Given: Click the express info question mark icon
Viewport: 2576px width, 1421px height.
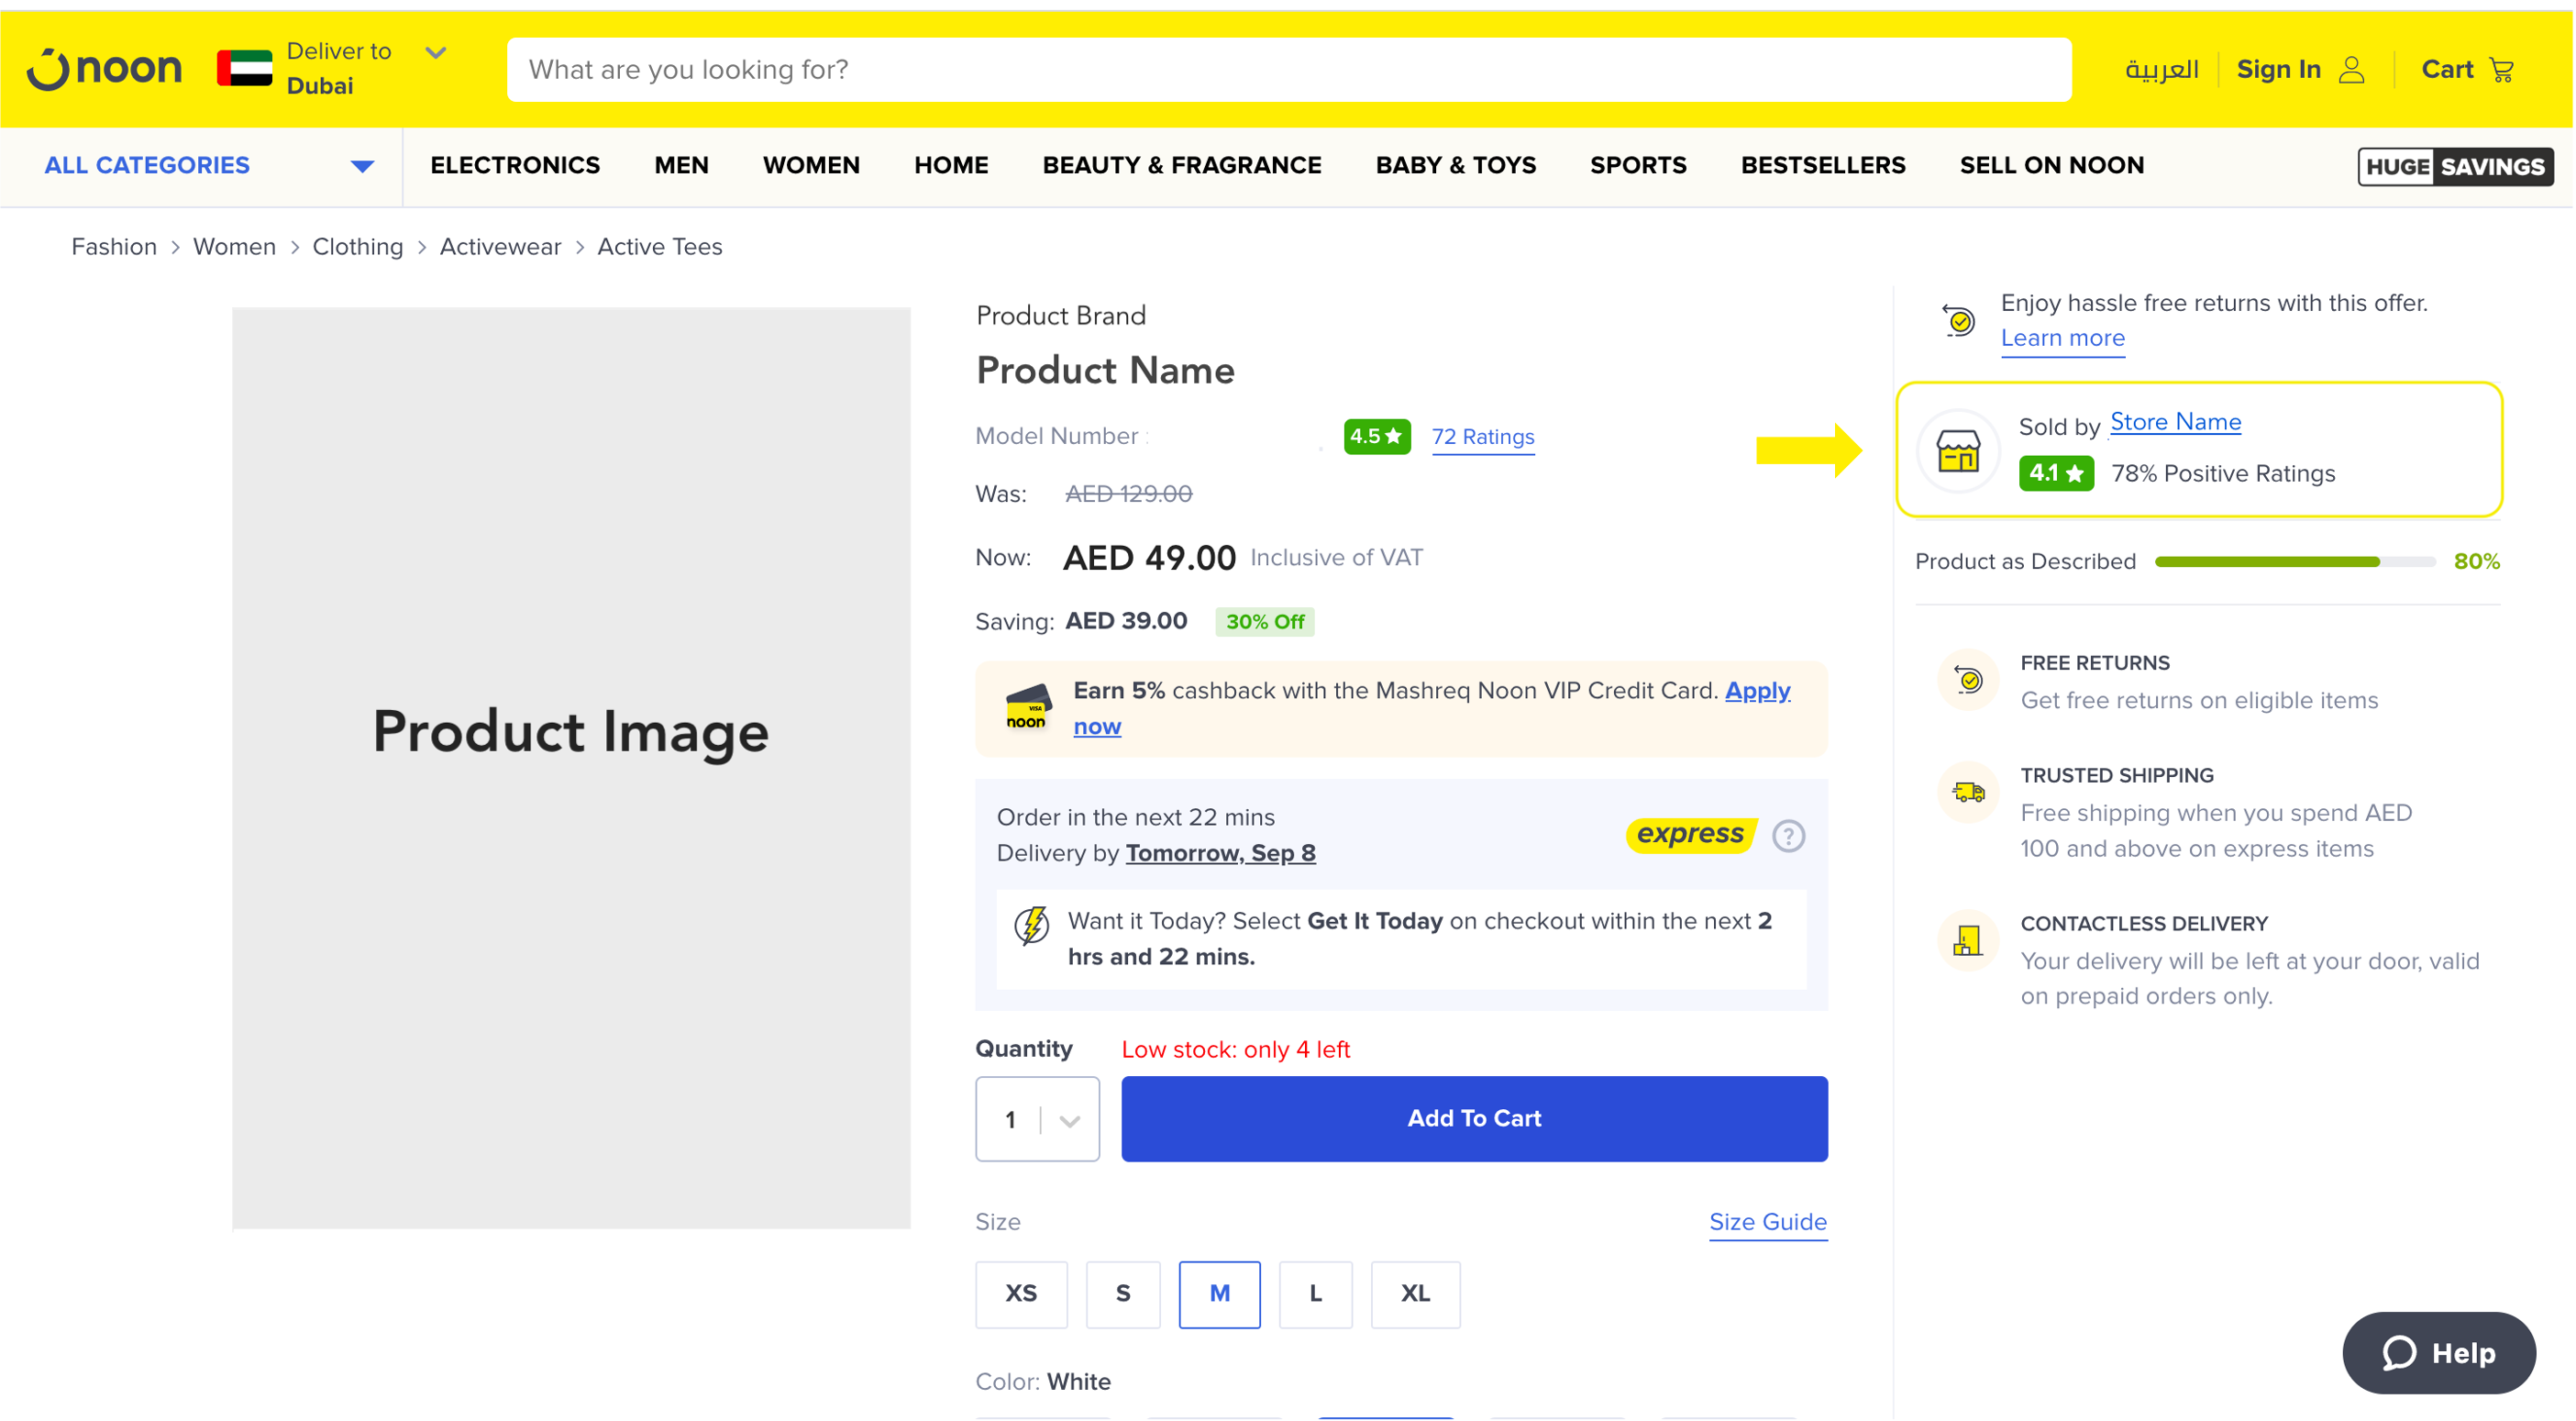Looking at the screenshot, I should 1788,835.
